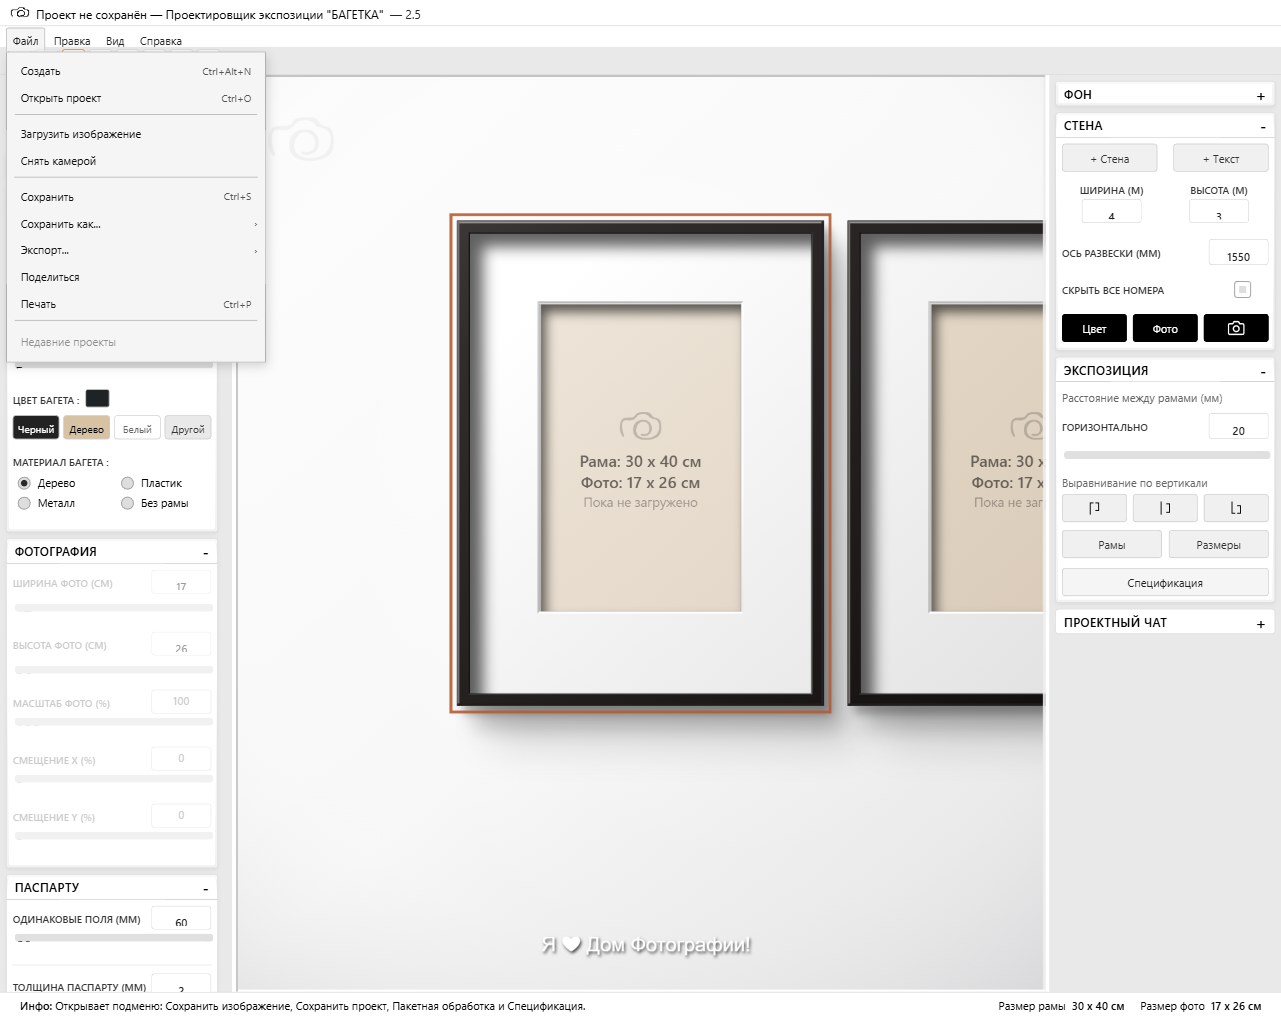Click the + Текст button
The height and width of the screenshot is (1016, 1281).
1221,158
